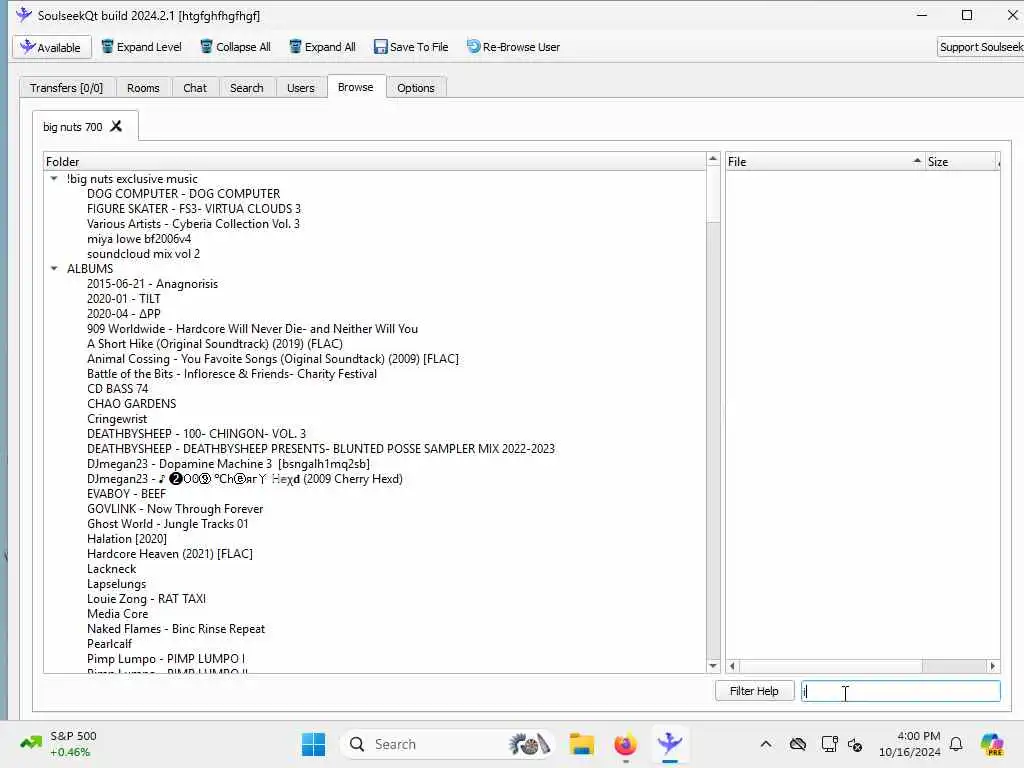The width and height of the screenshot is (1024, 768).
Task: Switch to the Users tab
Action: pos(300,88)
